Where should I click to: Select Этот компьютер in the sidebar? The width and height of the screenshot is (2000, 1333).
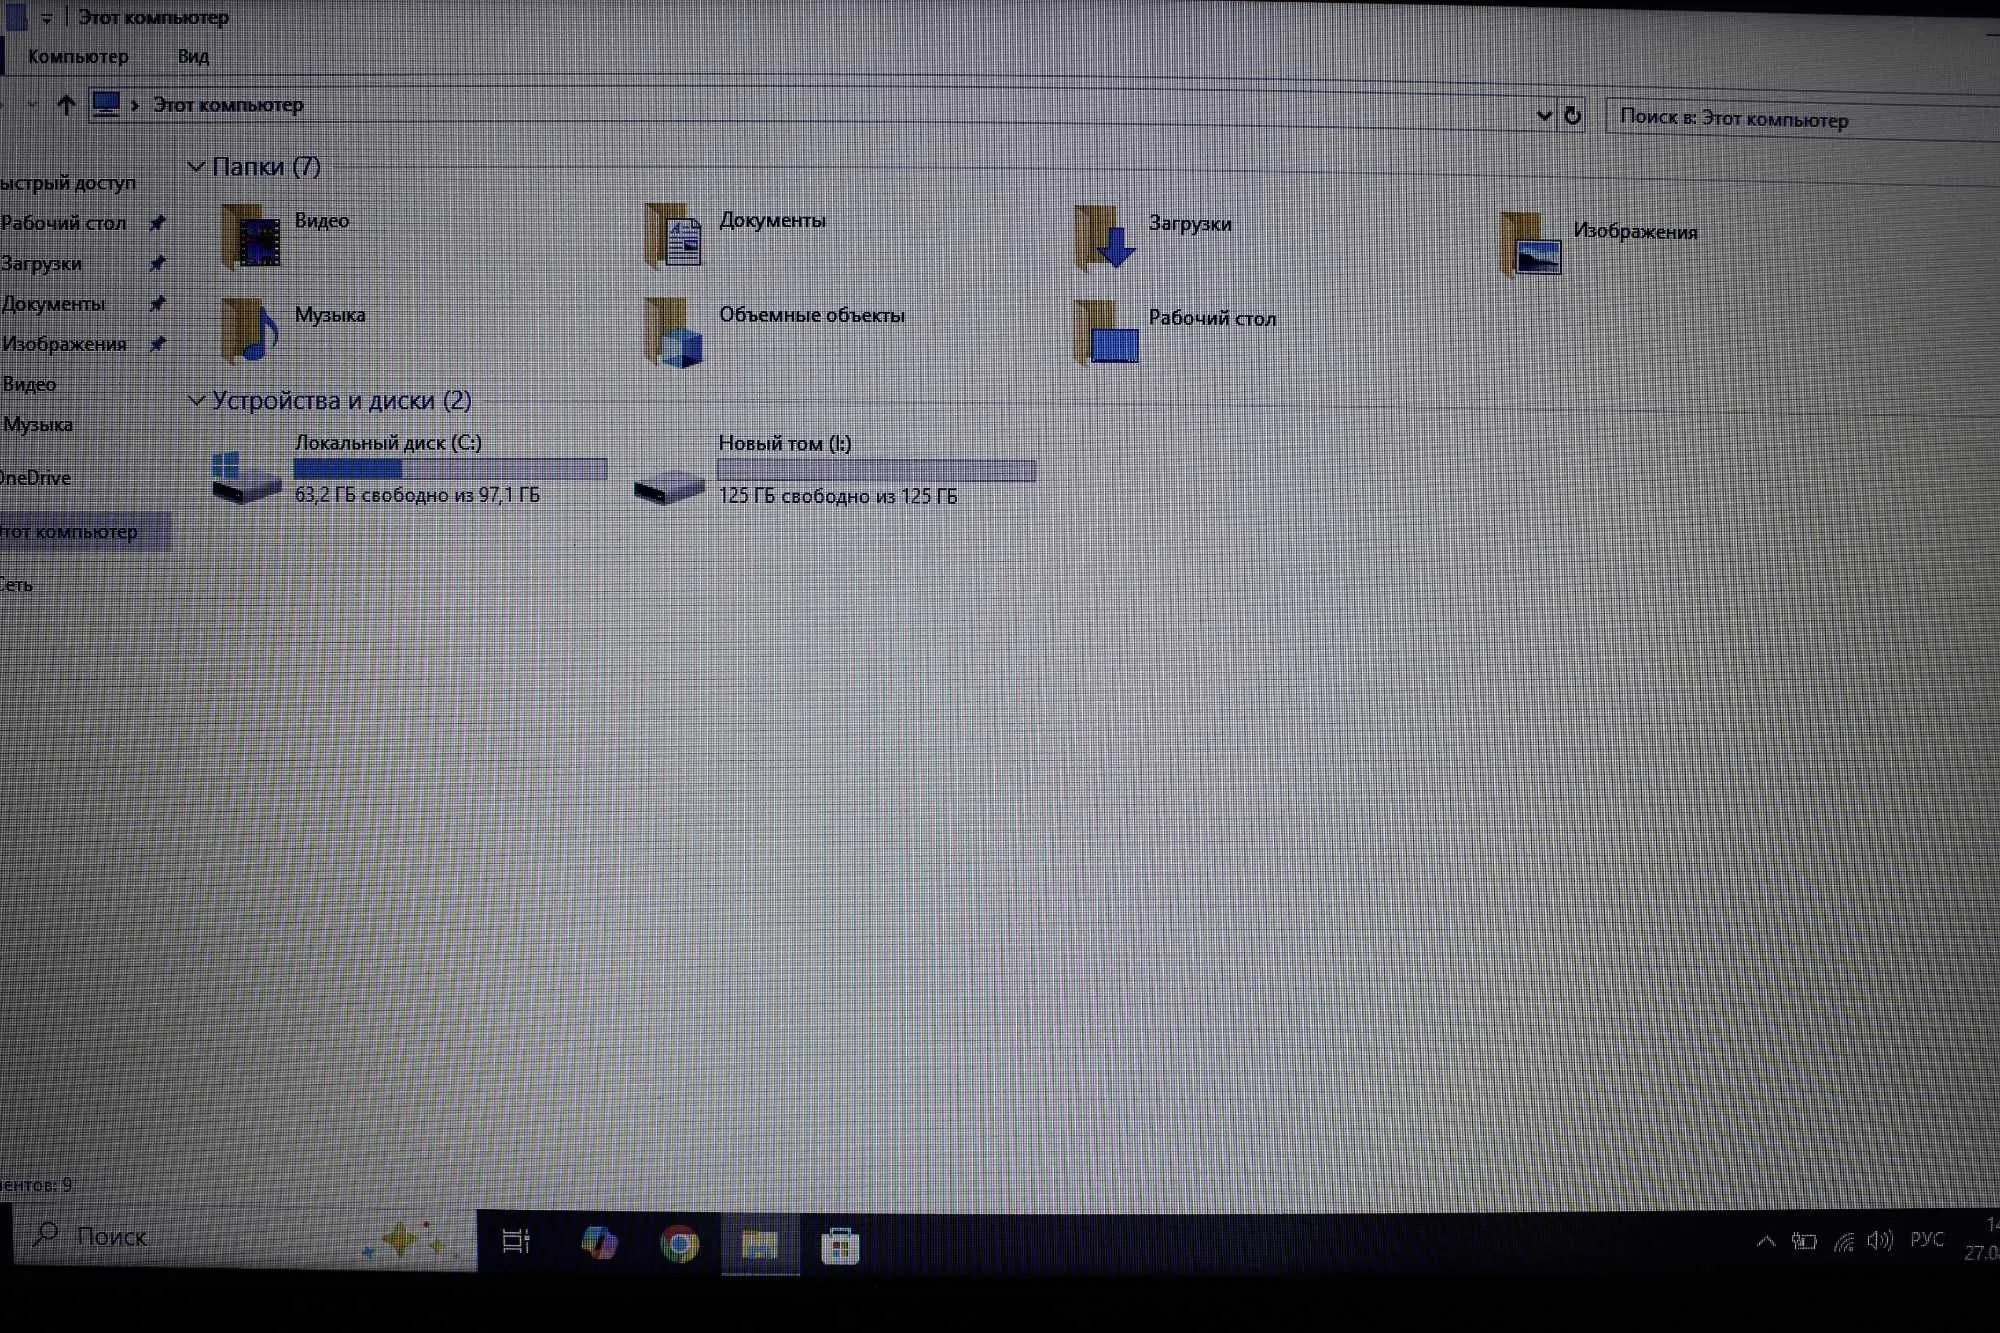pos(67,531)
